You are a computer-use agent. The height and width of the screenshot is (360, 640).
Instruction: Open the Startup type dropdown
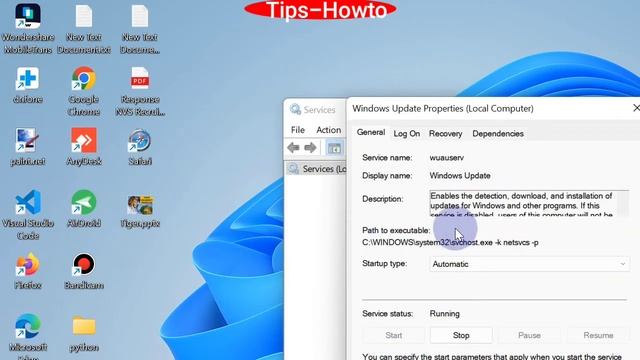pos(529,264)
